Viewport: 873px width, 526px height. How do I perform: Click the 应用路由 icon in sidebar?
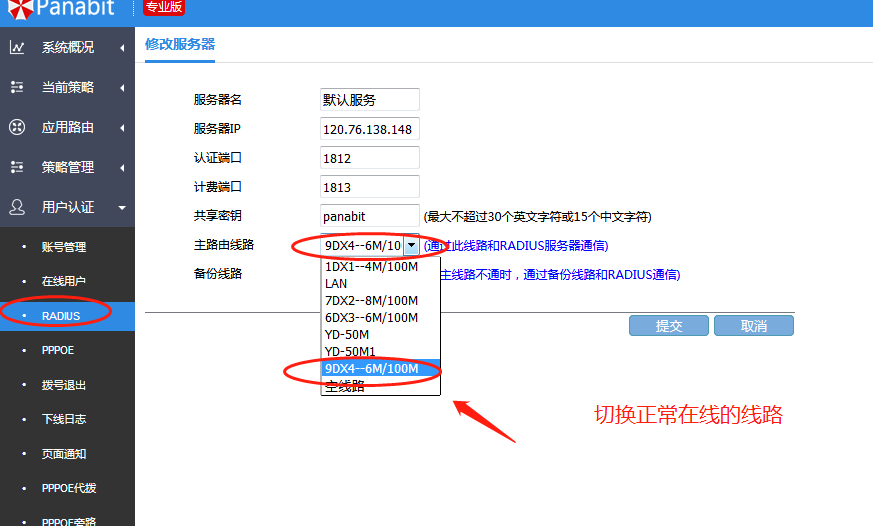pos(17,127)
